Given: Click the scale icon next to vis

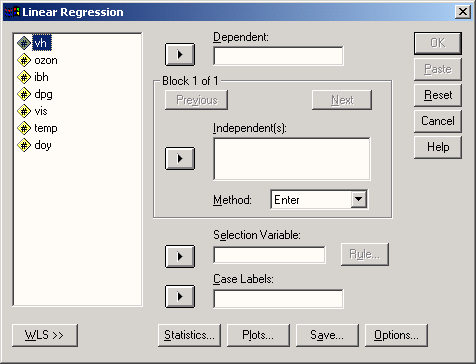Looking at the screenshot, I should coord(24,111).
